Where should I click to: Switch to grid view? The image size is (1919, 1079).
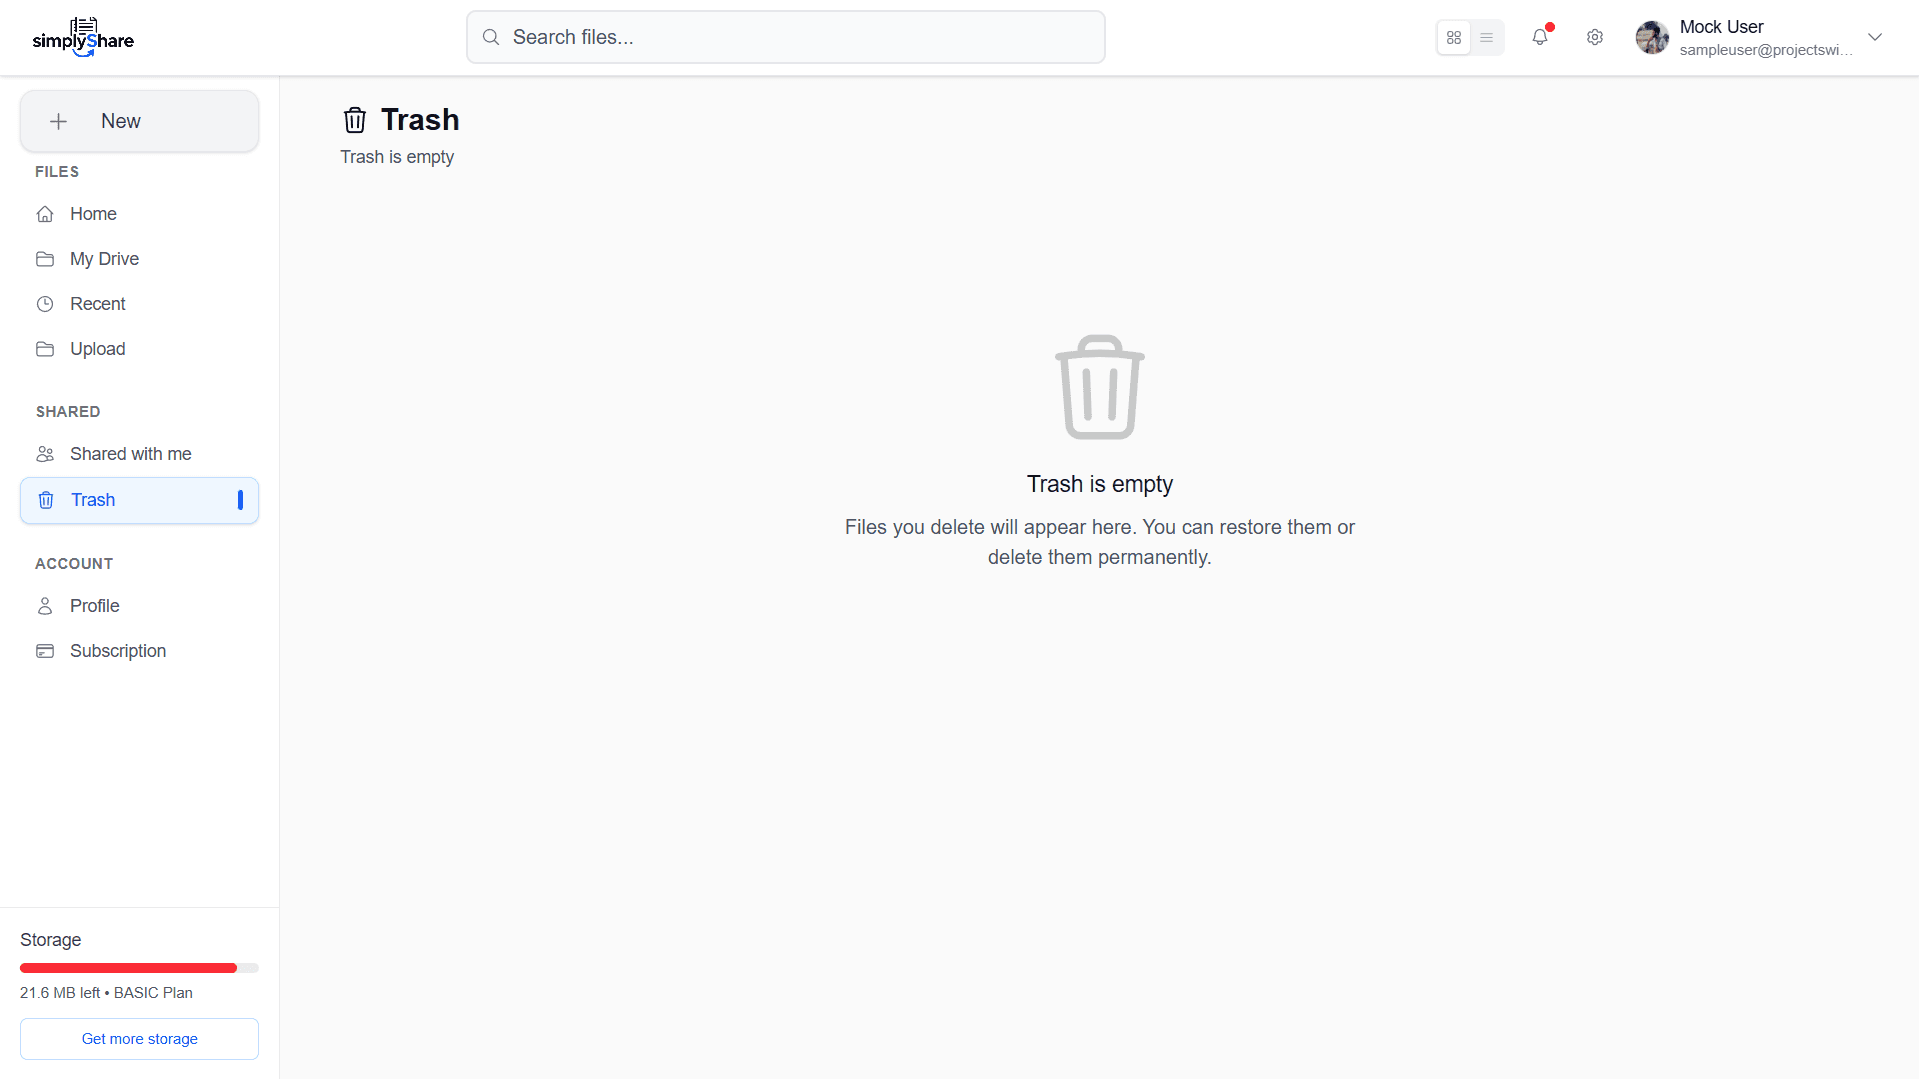(1454, 37)
